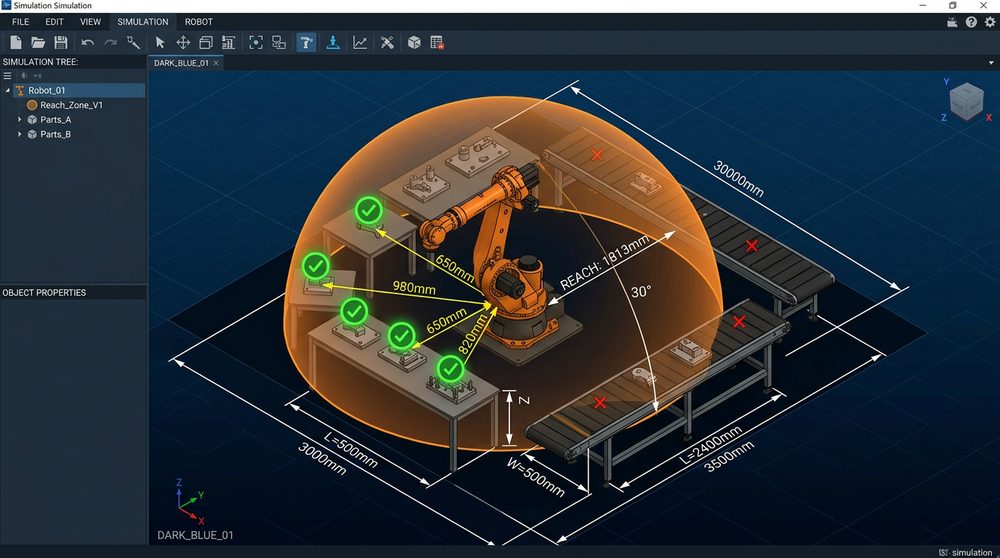Click the undo arrow in toolbar
The image size is (1000, 558).
87,42
